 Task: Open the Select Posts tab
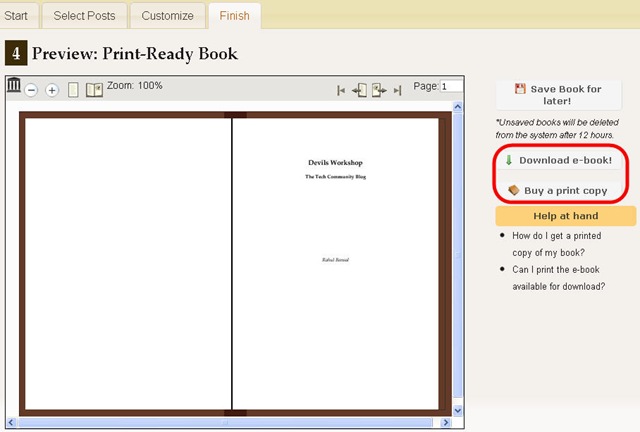tap(84, 16)
